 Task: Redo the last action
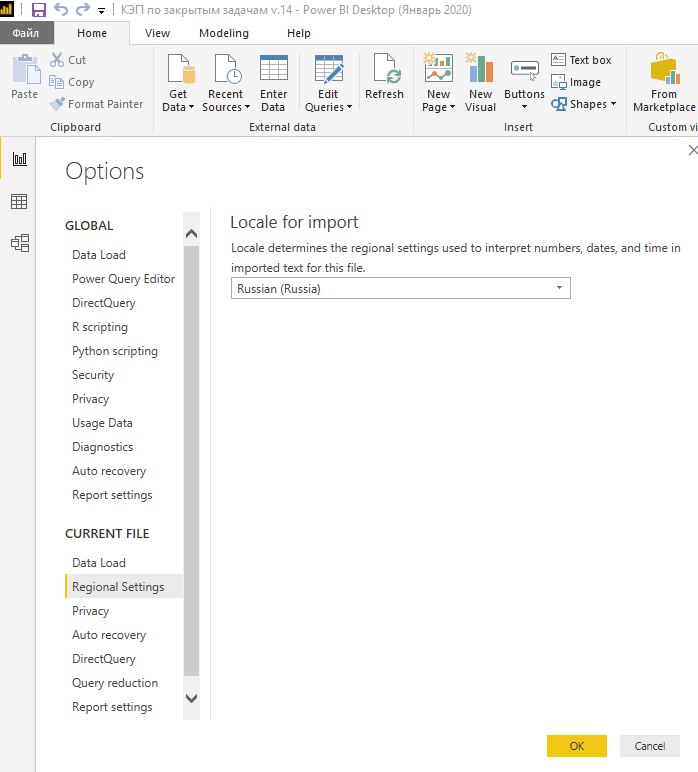pyautogui.click(x=83, y=9)
